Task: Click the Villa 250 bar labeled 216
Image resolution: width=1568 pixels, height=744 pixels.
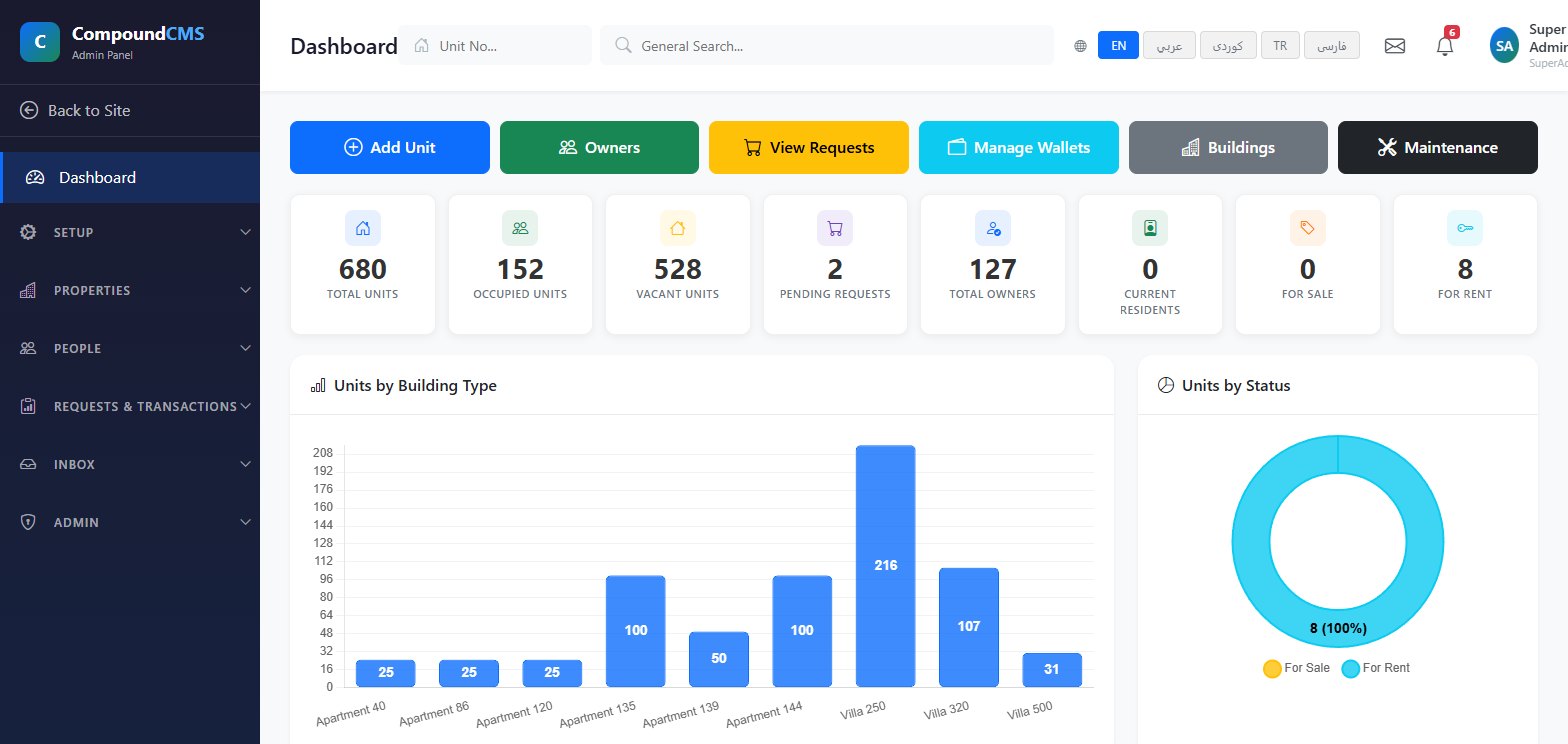Action: pyautogui.click(x=885, y=566)
